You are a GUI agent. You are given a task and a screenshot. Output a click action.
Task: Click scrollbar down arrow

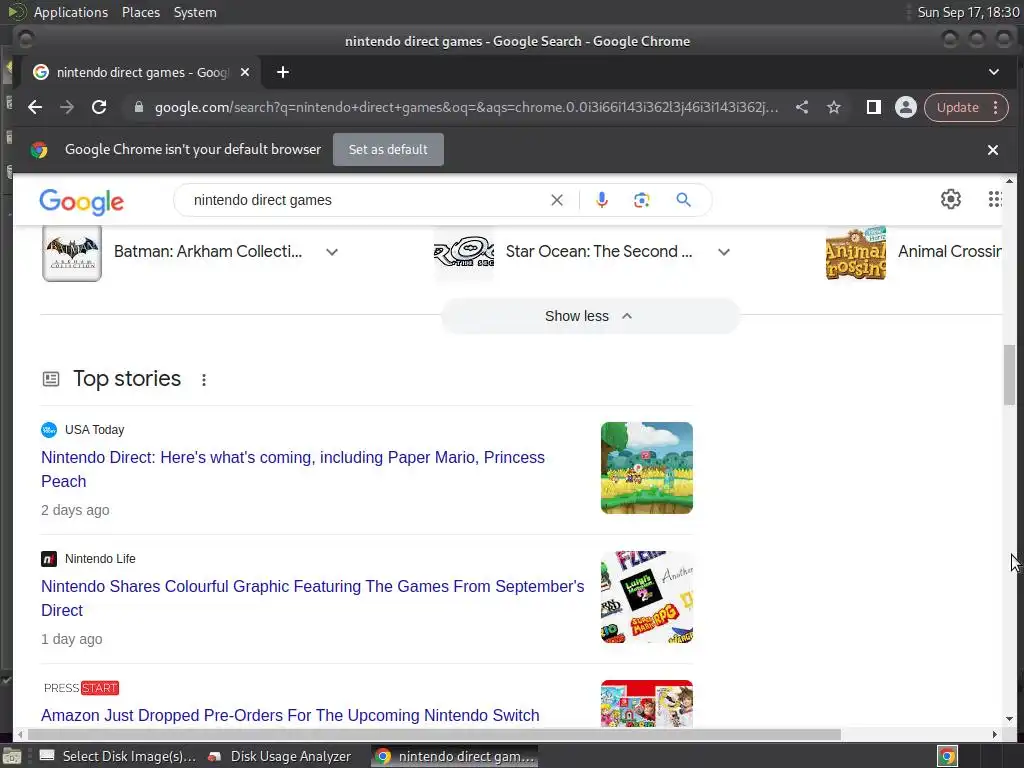click(1010, 719)
